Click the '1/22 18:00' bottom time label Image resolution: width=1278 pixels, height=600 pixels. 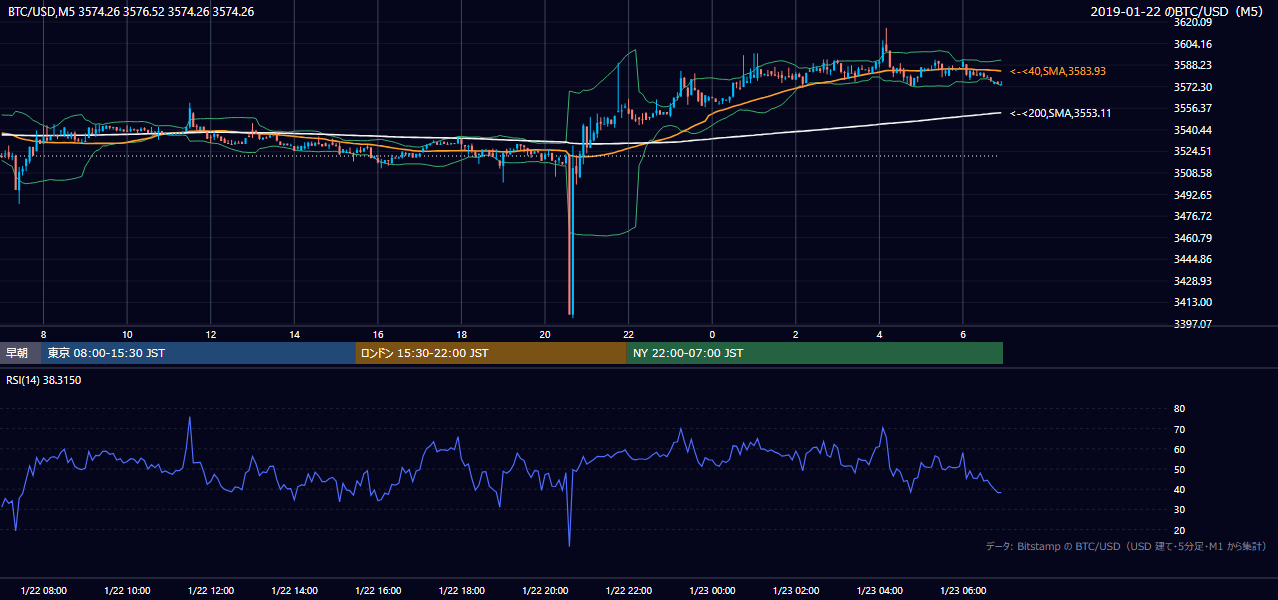[x=461, y=591]
